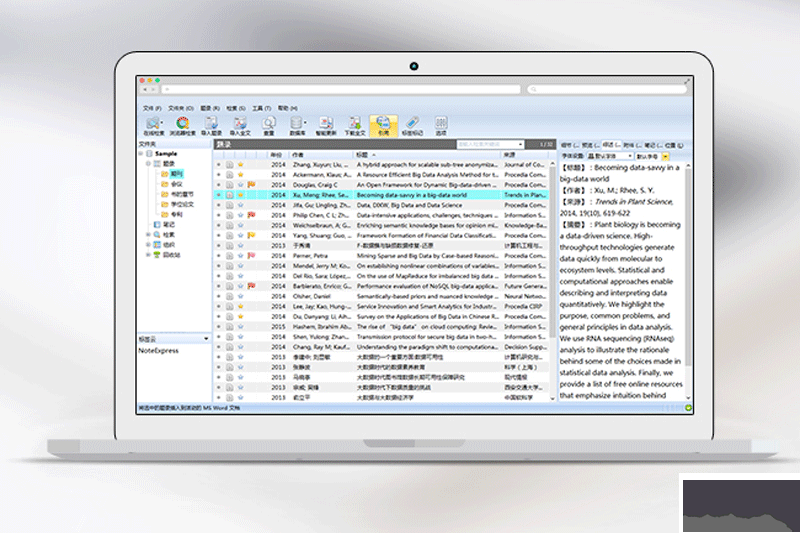The width and height of the screenshot is (800, 533).
Task: Click the red flag on Douglas, Craig C row
Action: (x=252, y=185)
